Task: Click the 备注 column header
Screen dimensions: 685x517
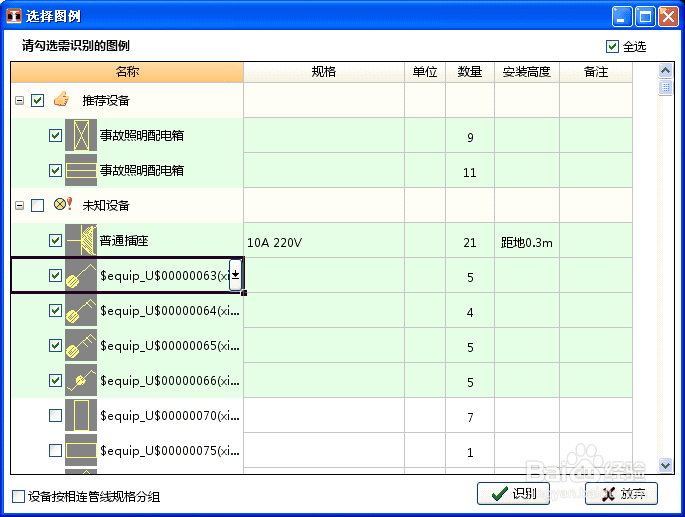Action: point(596,72)
